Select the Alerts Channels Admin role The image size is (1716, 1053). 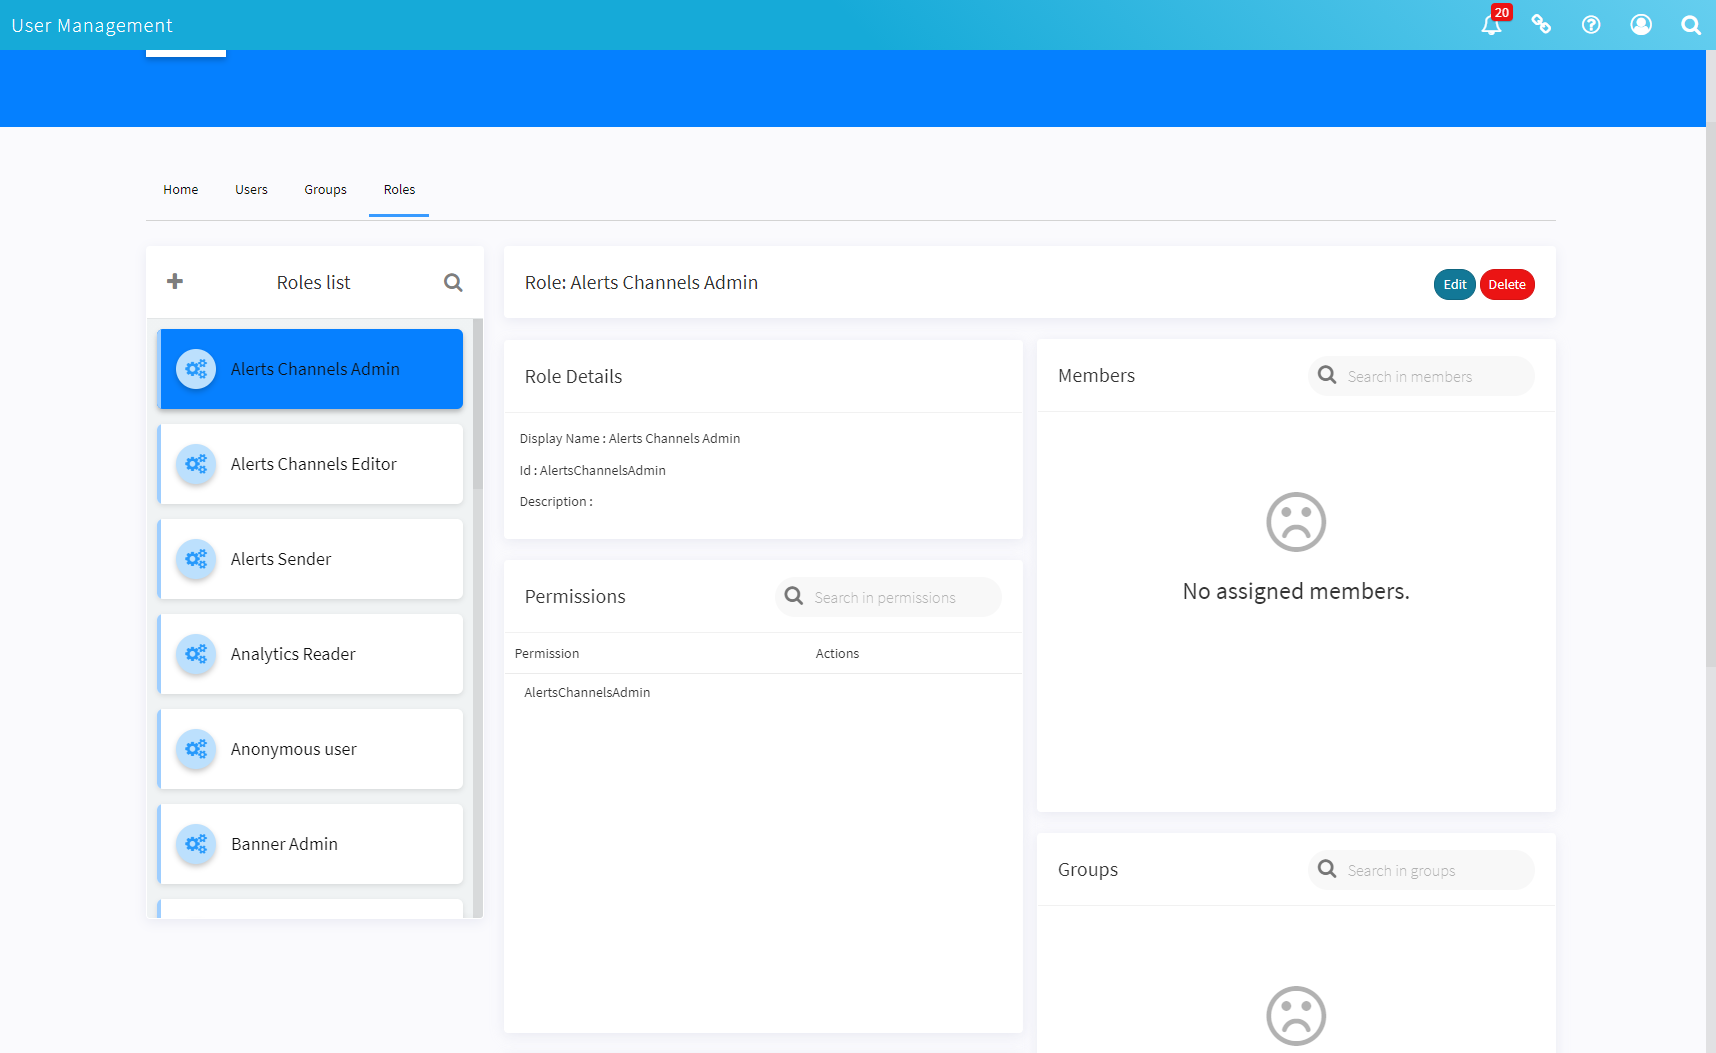point(310,369)
